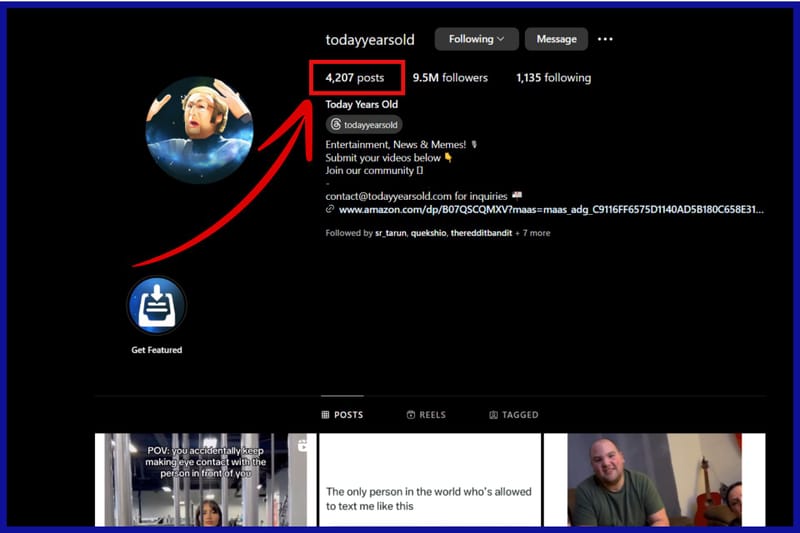
Task: Open the Amazon link in the bio
Action: click(550, 210)
